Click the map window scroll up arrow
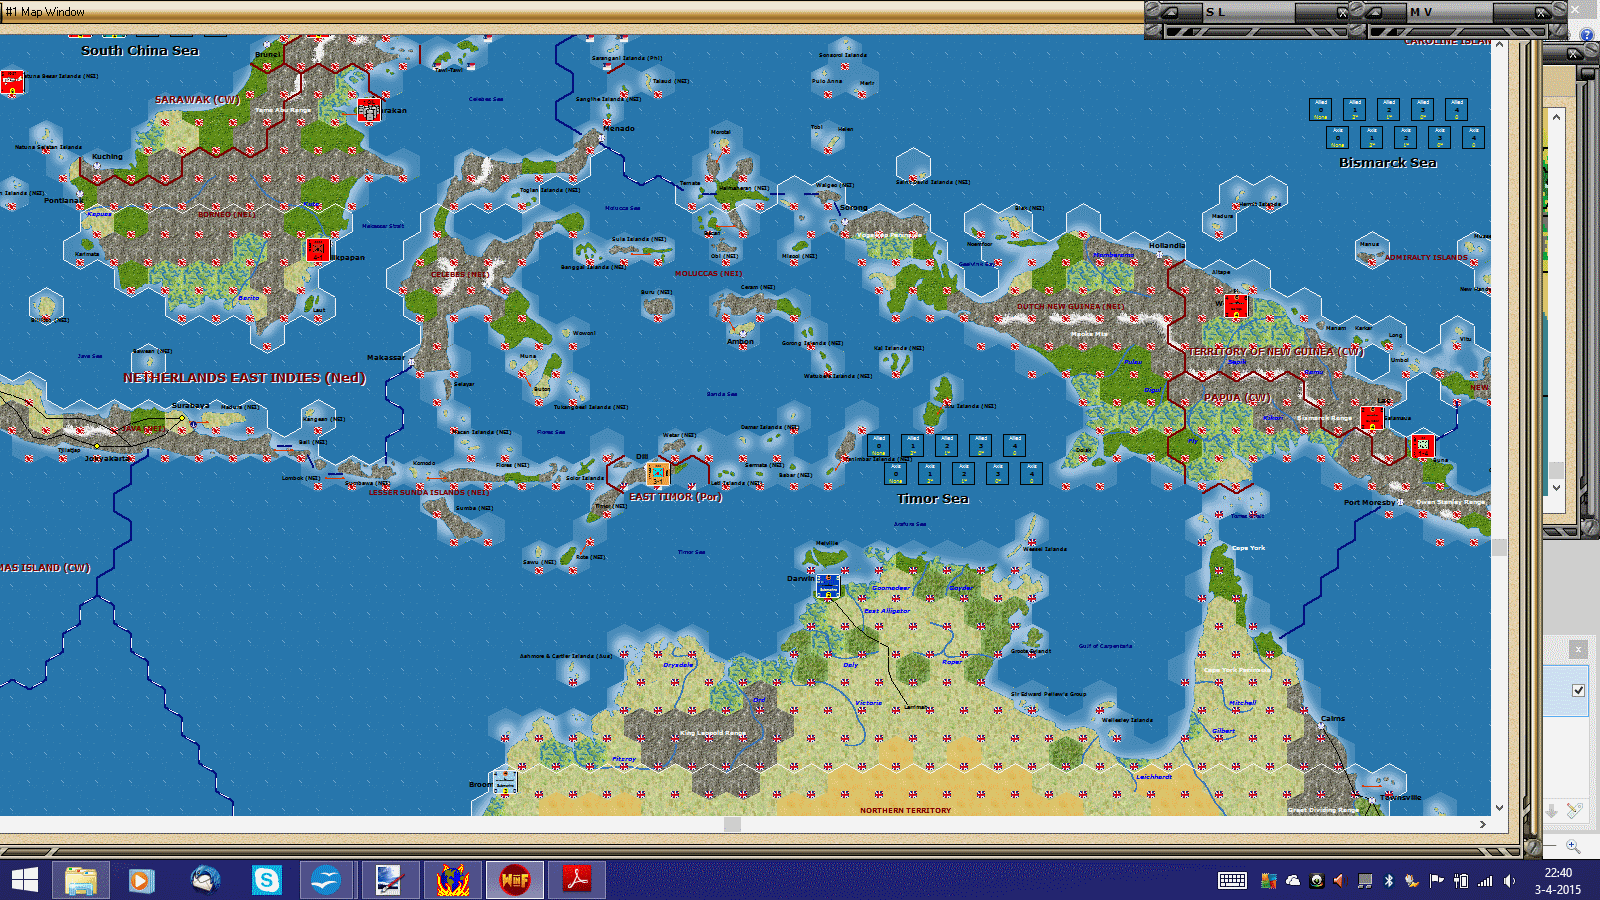Image resolution: width=1600 pixels, height=900 pixels. [1499, 45]
